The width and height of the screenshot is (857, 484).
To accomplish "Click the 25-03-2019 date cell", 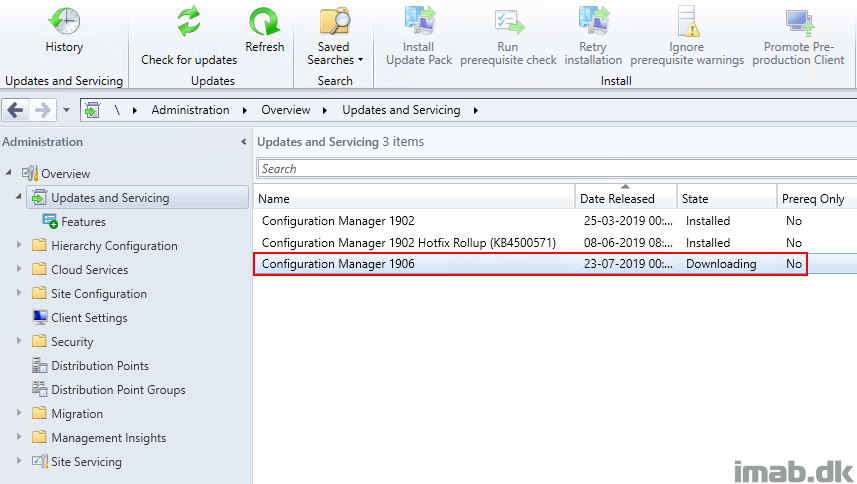I will tap(627, 221).
